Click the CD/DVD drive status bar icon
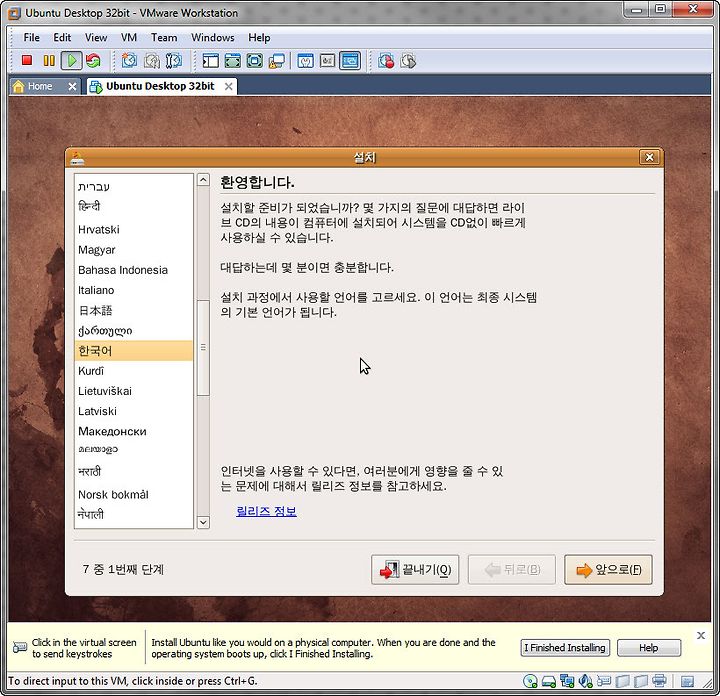 coord(530,681)
